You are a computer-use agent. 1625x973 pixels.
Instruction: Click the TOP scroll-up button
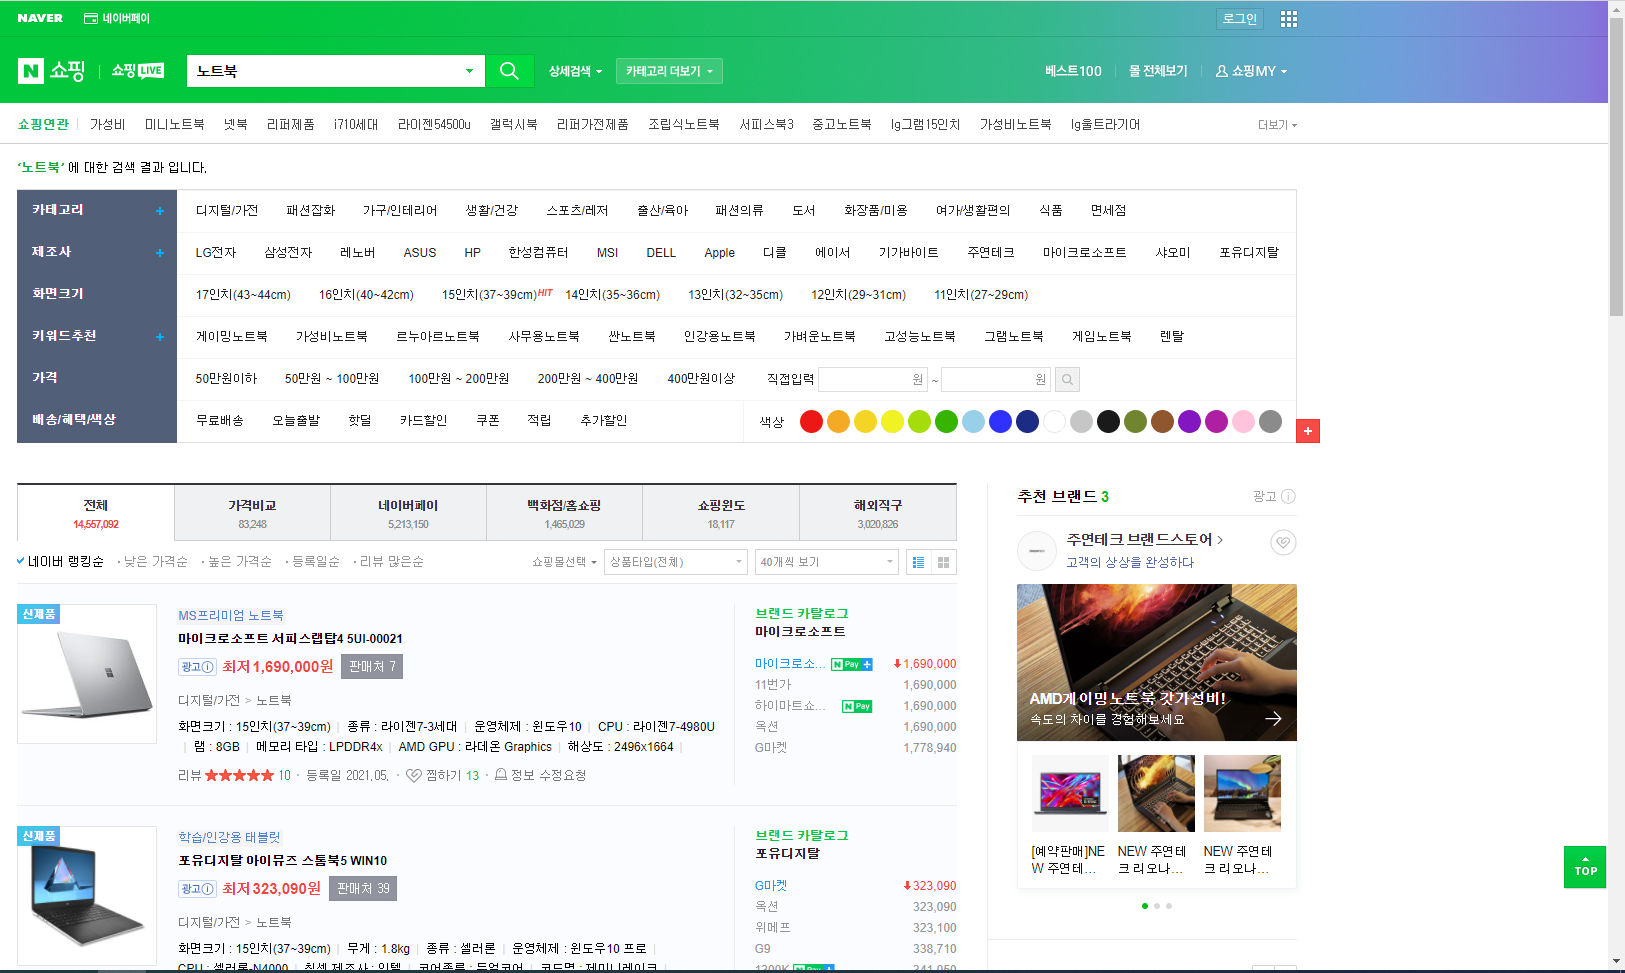tap(1585, 867)
